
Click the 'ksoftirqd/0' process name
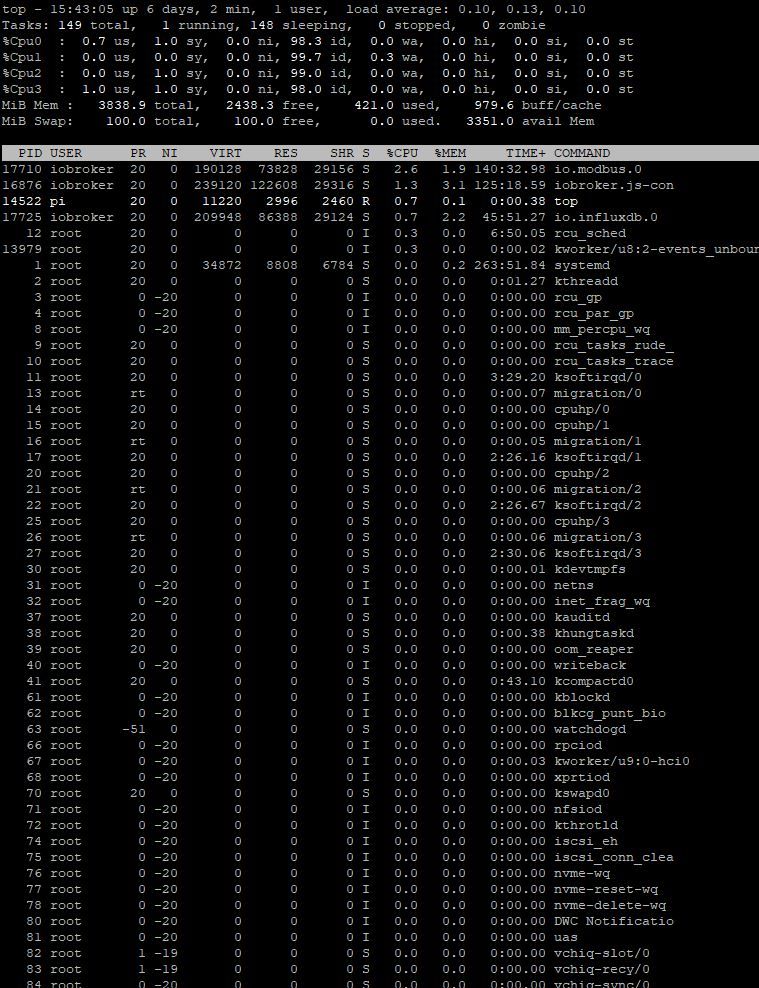tap(598, 377)
